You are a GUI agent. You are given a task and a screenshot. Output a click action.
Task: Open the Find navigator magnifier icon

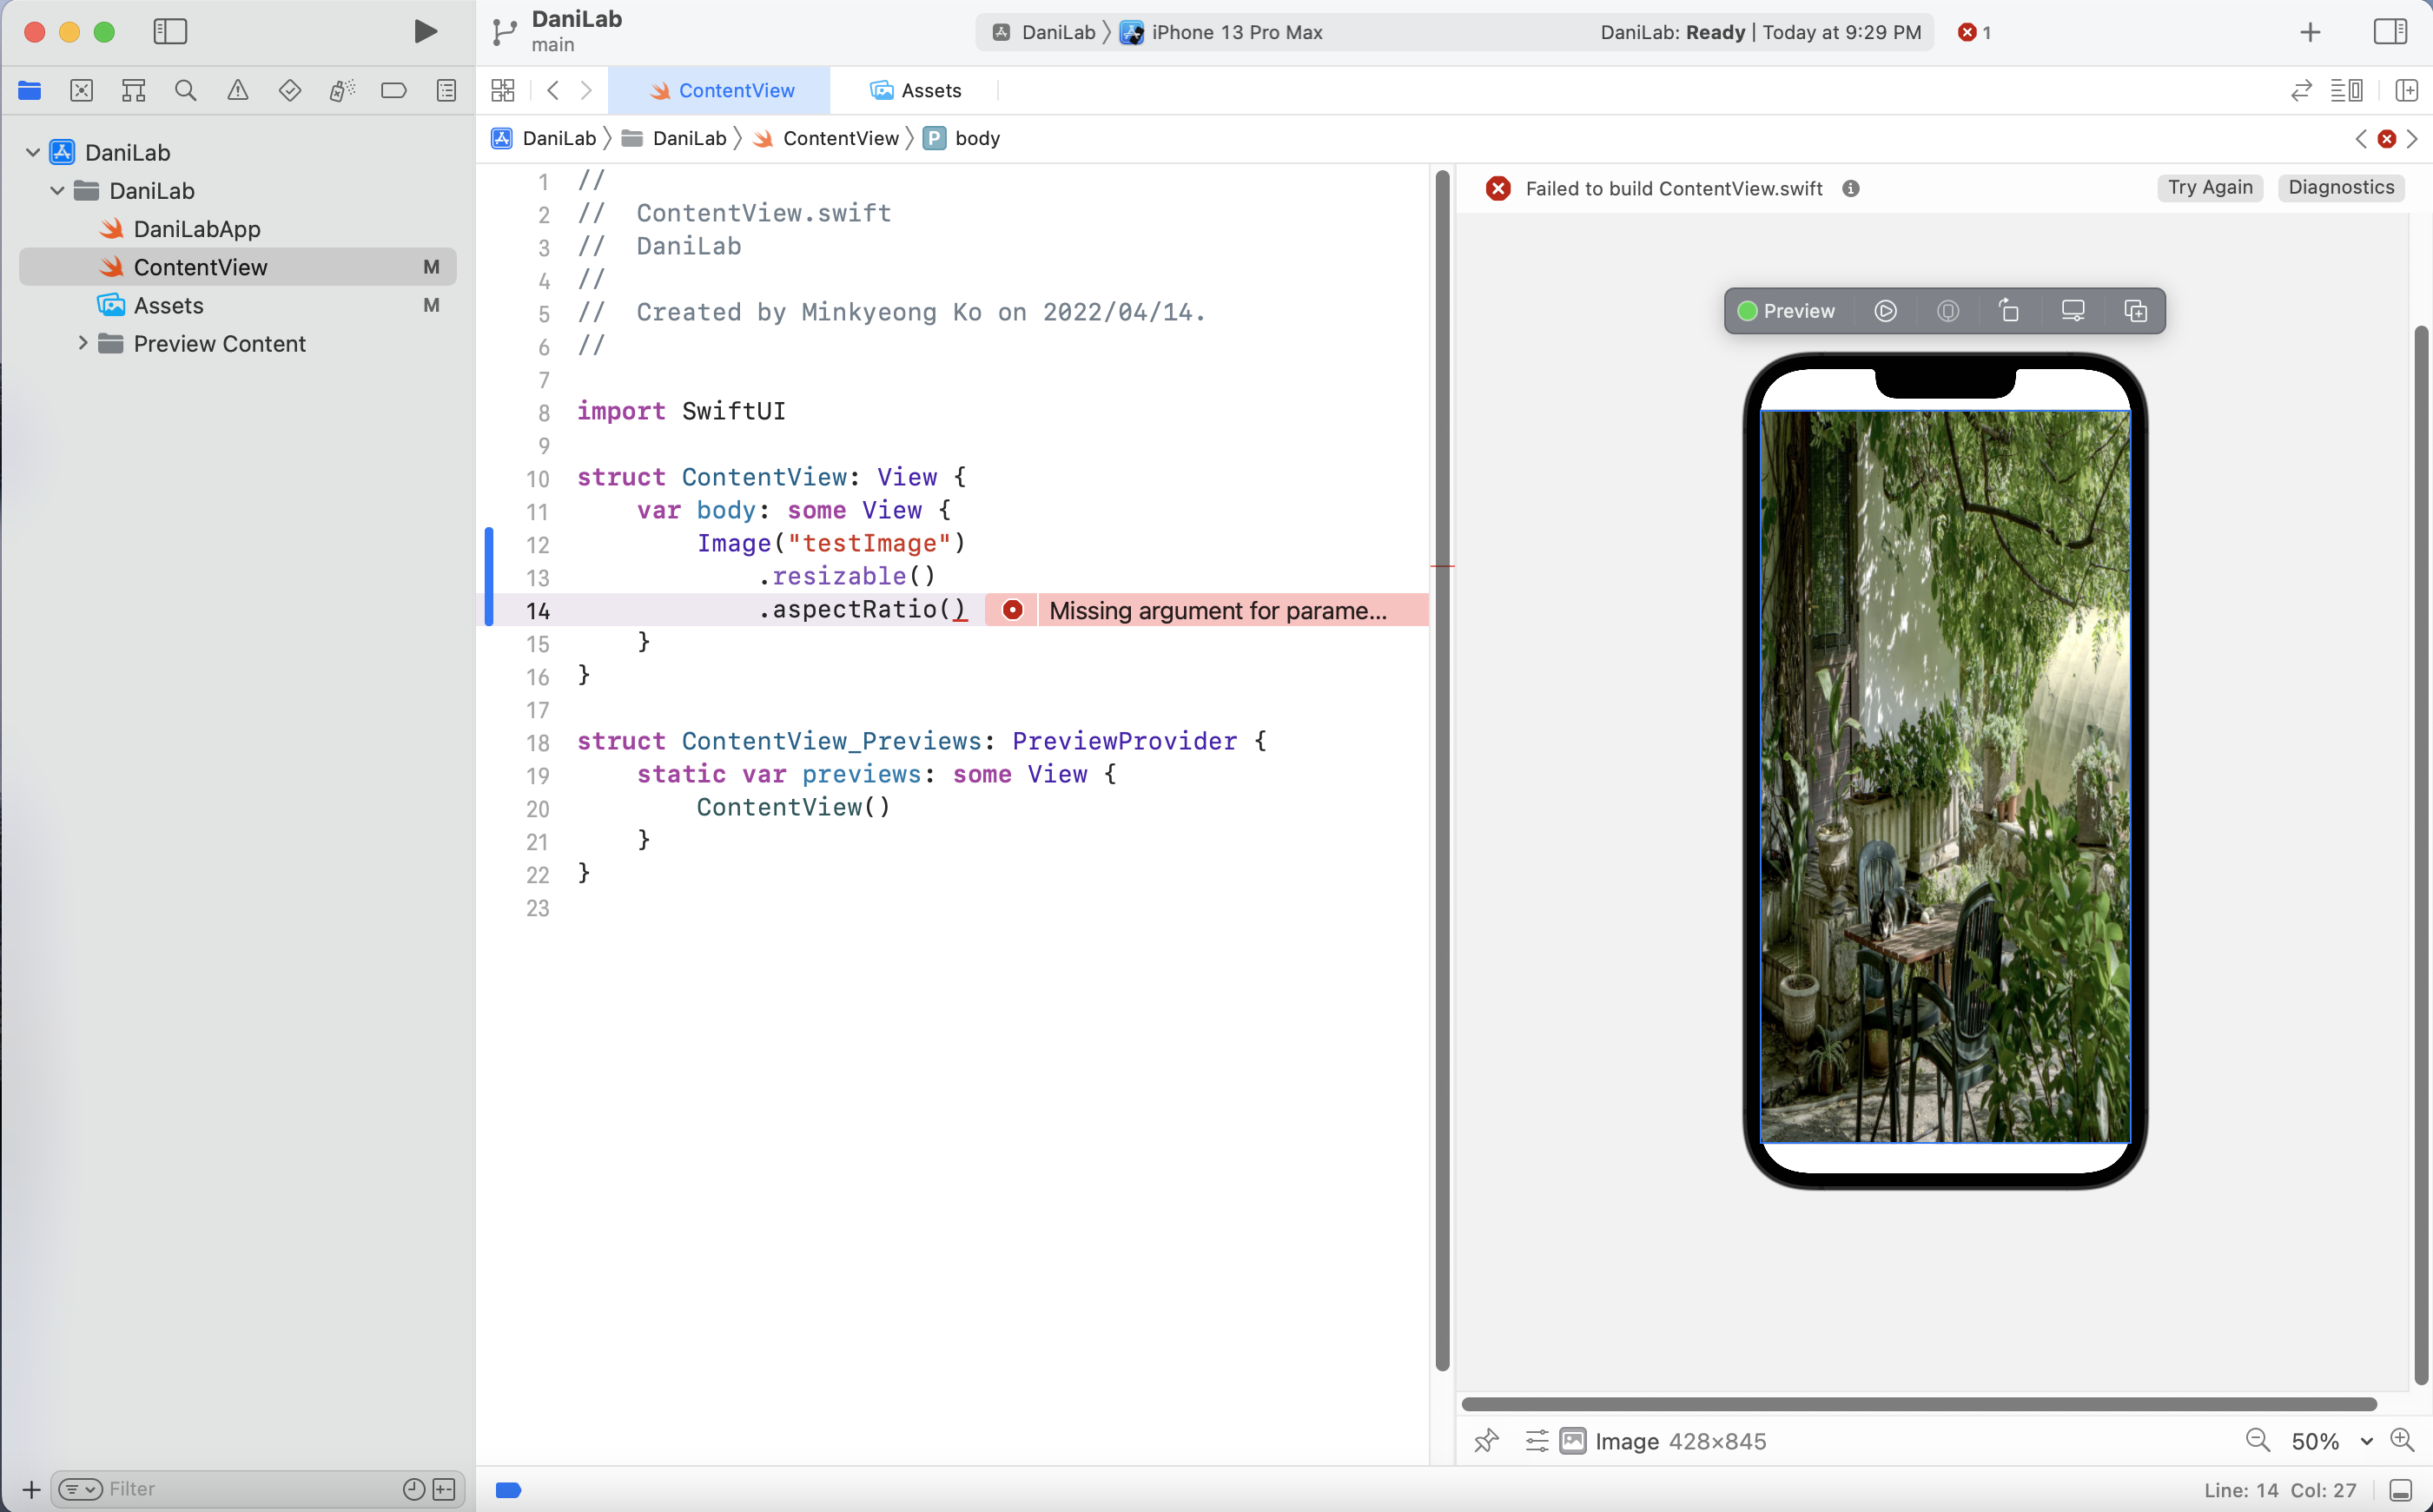(185, 91)
